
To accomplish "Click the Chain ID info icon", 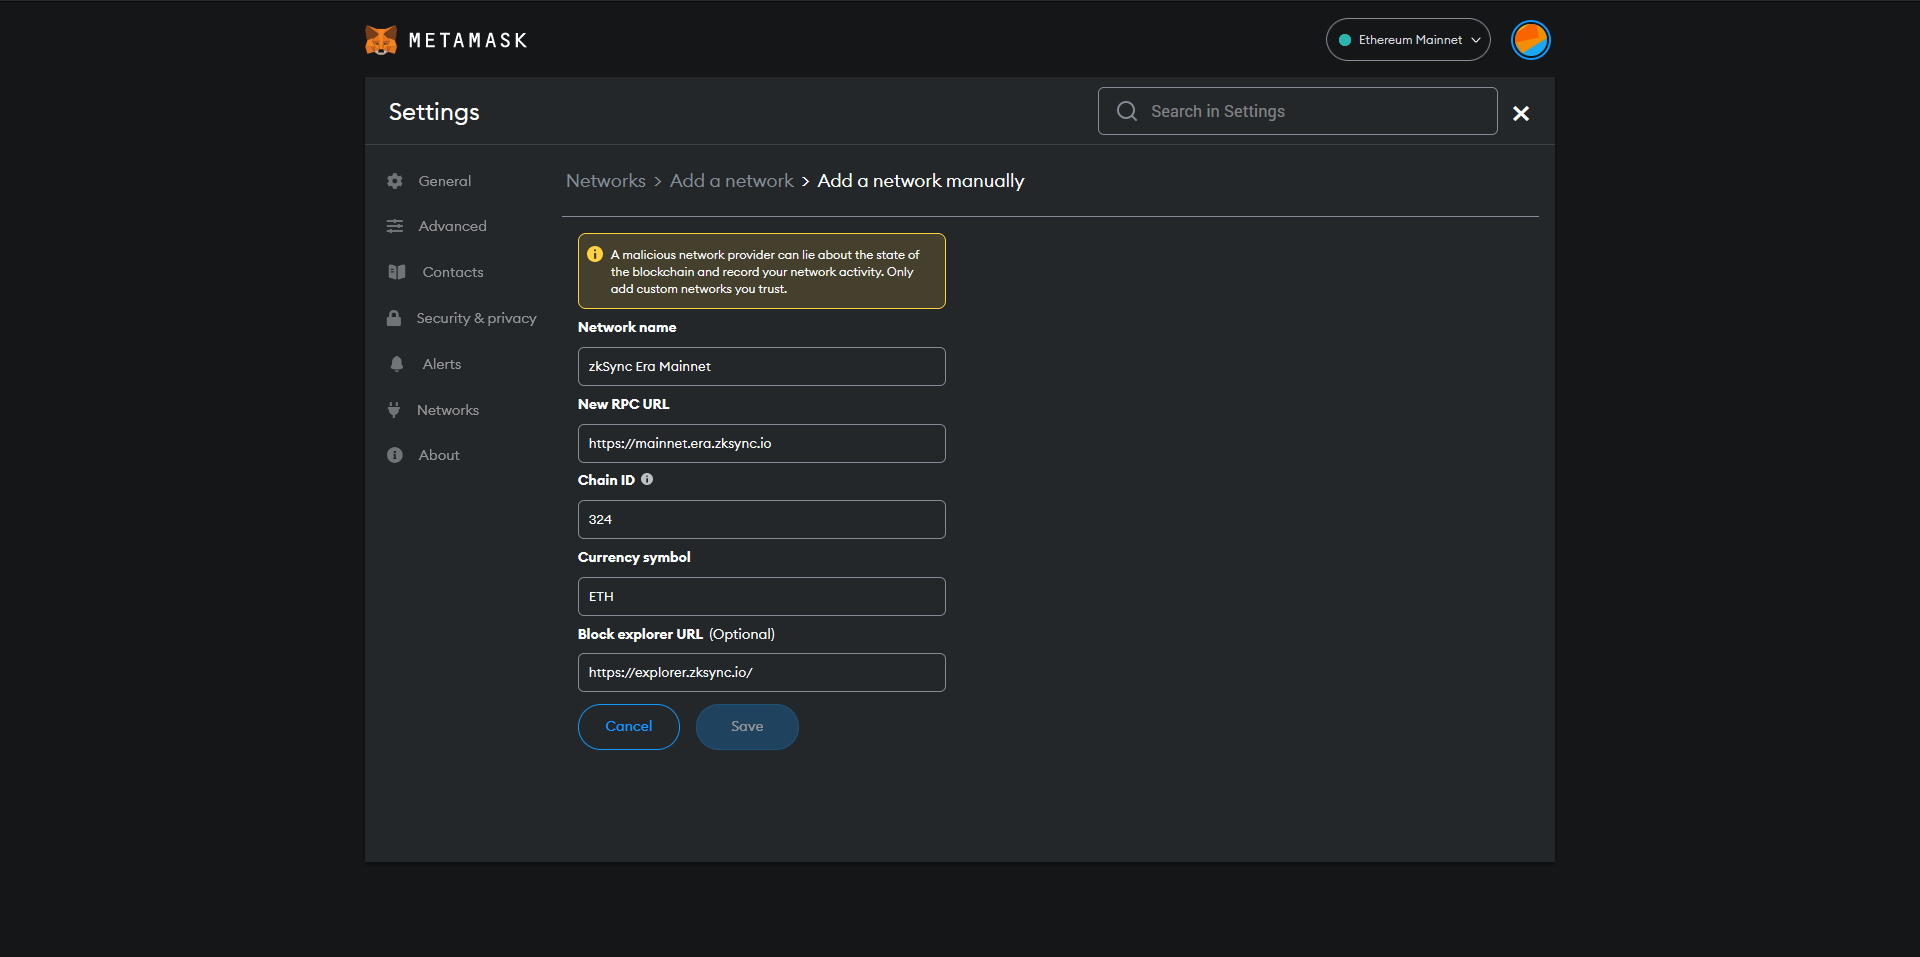I will point(647,480).
